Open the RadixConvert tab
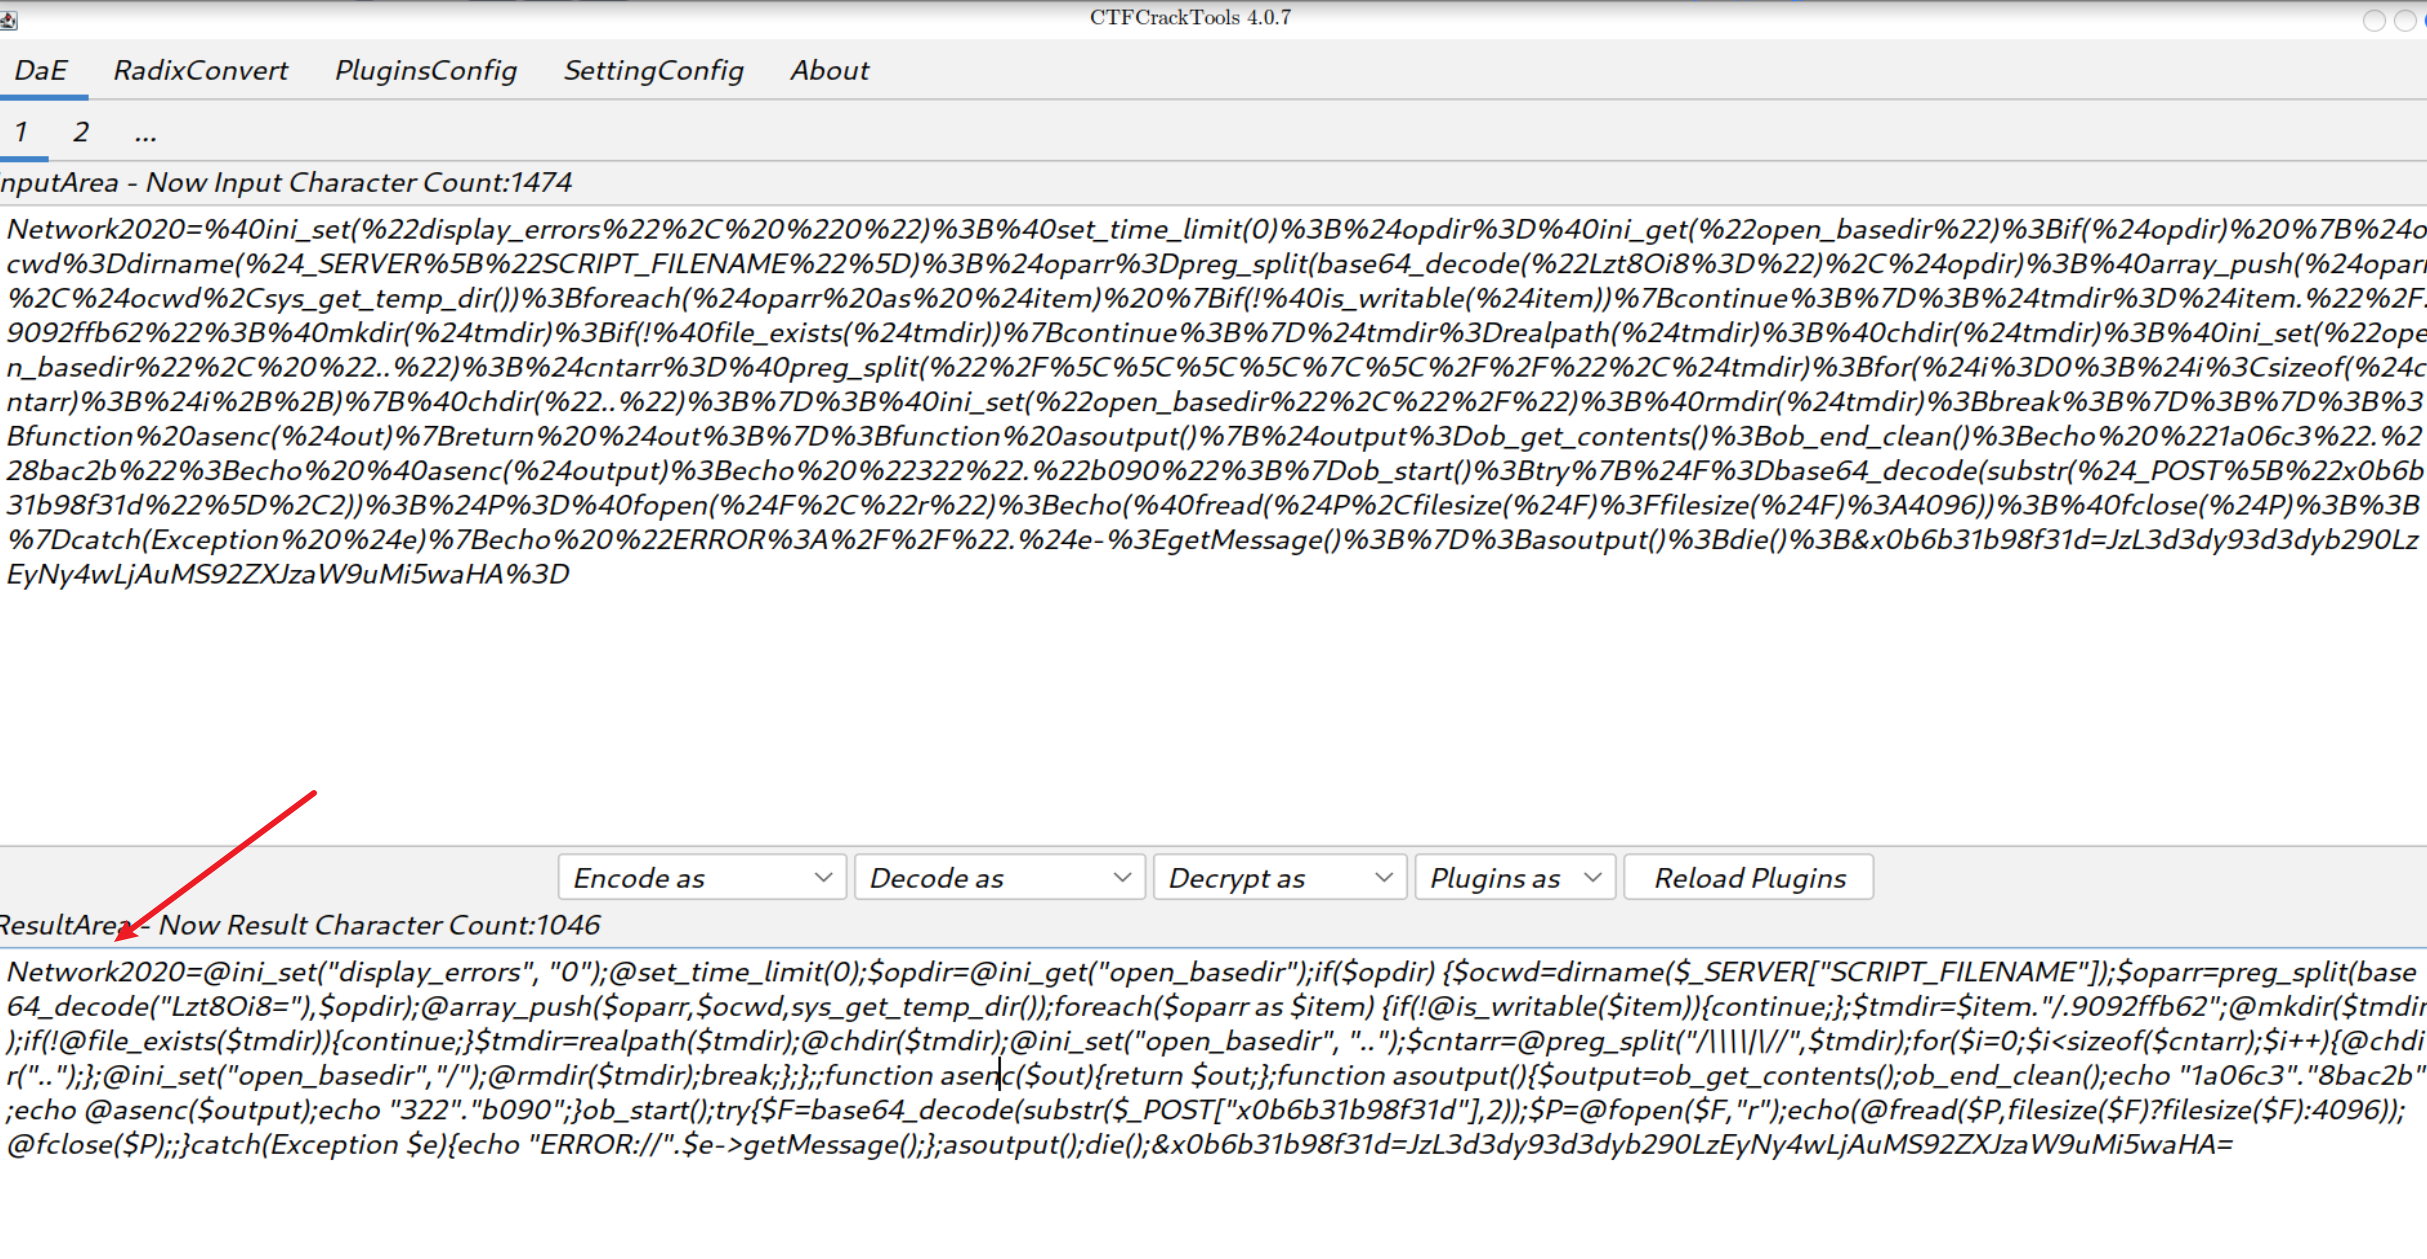 tap(200, 71)
